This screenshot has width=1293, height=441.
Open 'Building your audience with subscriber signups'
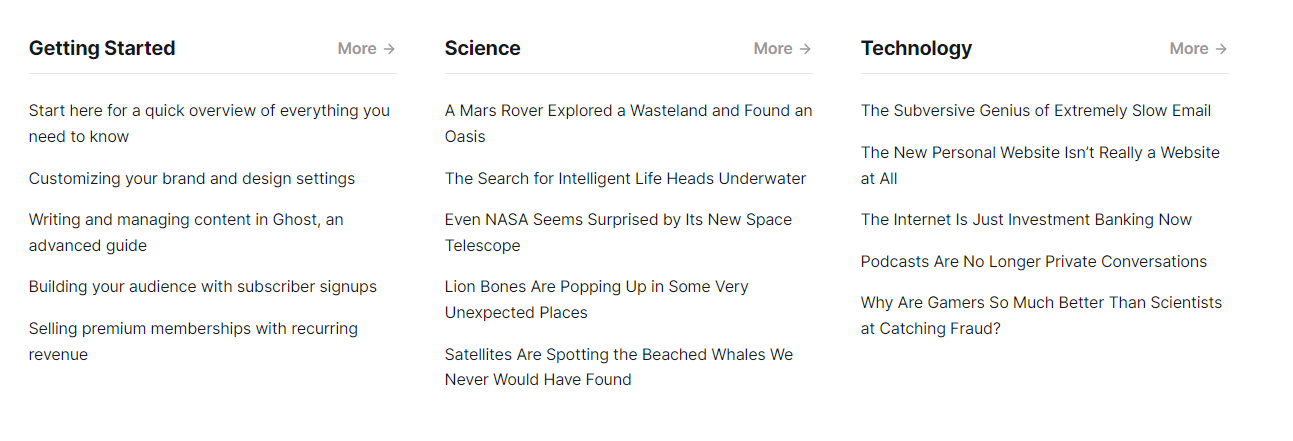[203, 287]
